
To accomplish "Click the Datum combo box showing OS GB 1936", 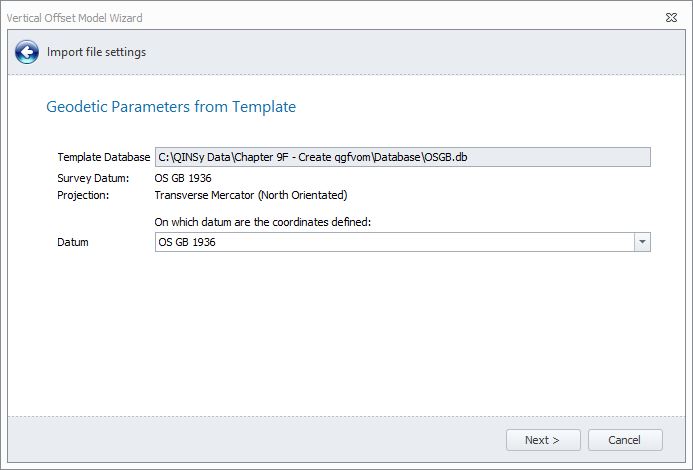I will coord(394,242).
